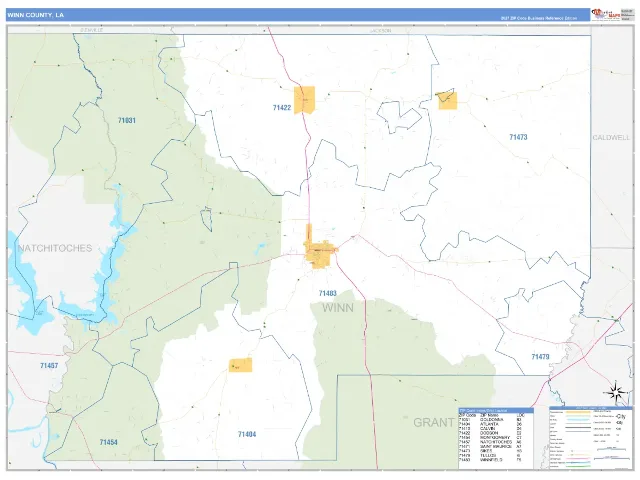Image resolution: width=640 pixels, height=480 pixels.
Task: Click the WINN COUNTY, LA title text
Action: pyautogui.click(x=36, y=15)
